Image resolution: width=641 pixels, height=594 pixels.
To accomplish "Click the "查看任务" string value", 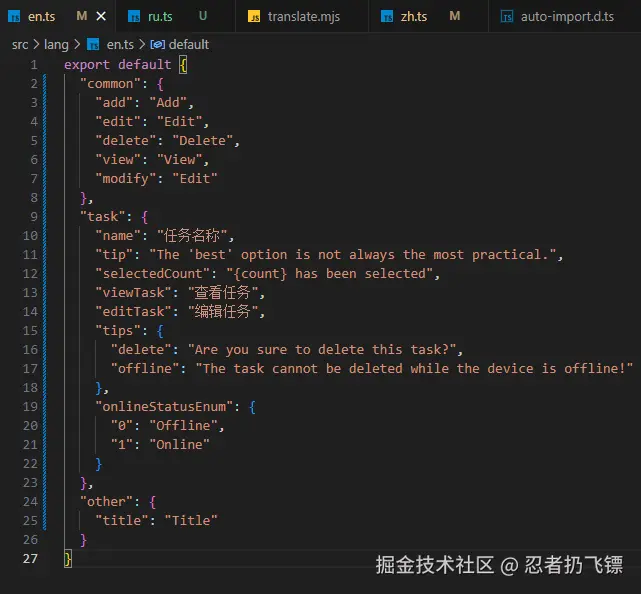I will coord(222,293).
